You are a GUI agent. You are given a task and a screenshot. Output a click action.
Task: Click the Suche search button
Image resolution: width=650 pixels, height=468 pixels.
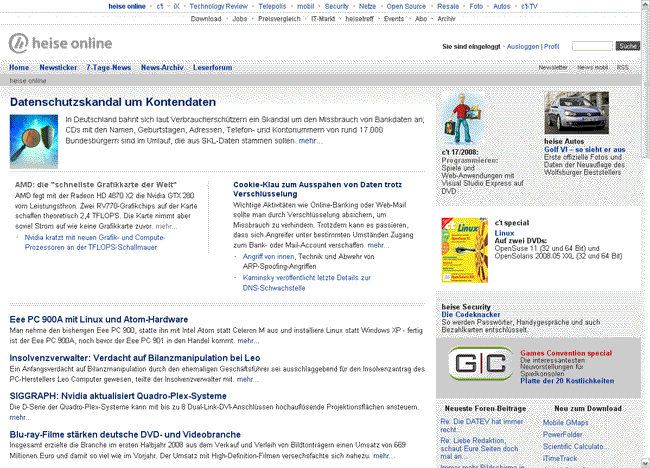[x=628, y=46]
